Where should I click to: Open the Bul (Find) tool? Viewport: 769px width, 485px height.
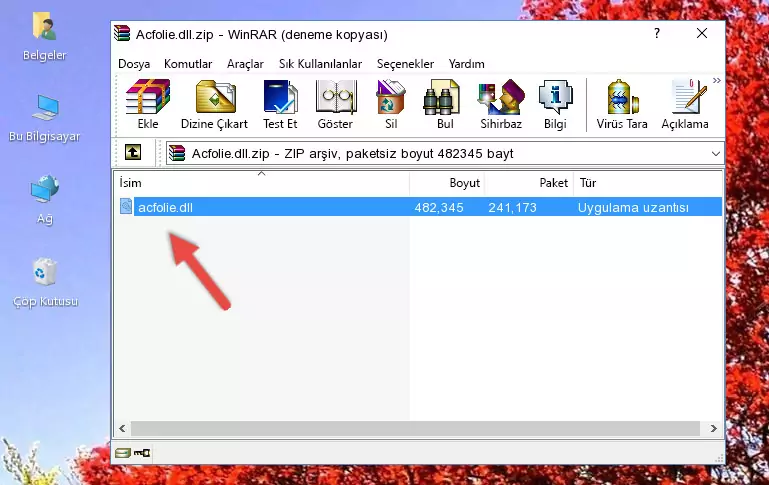pos(445,104)
